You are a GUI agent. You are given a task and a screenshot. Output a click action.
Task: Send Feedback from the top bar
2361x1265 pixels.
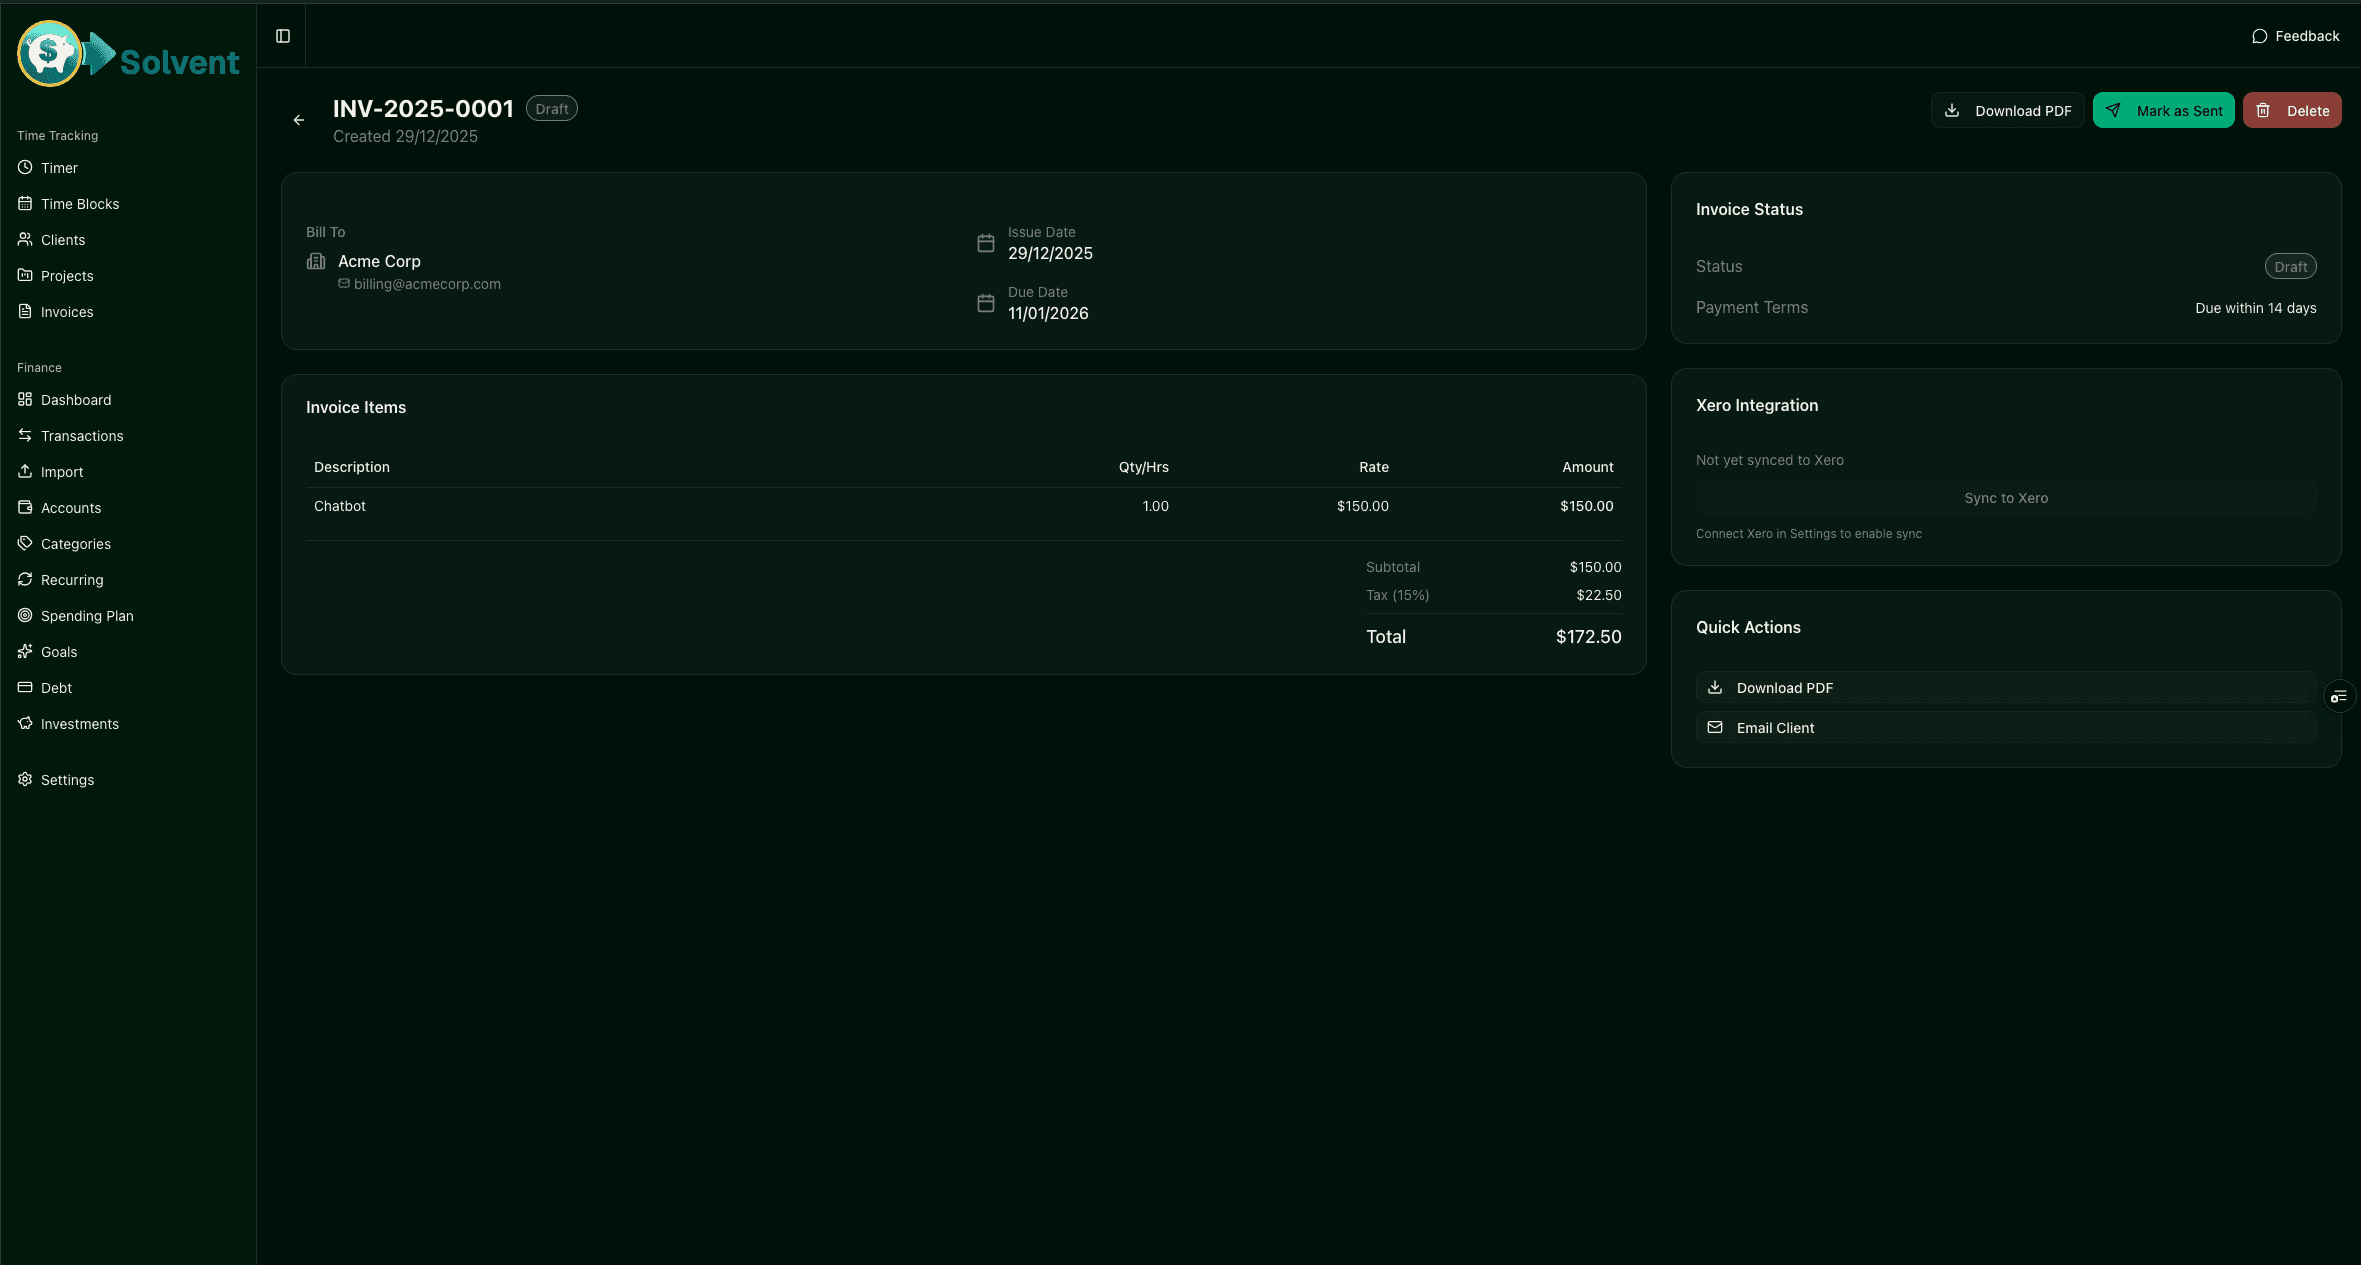pyautogui.click(x=2297, y=35)
